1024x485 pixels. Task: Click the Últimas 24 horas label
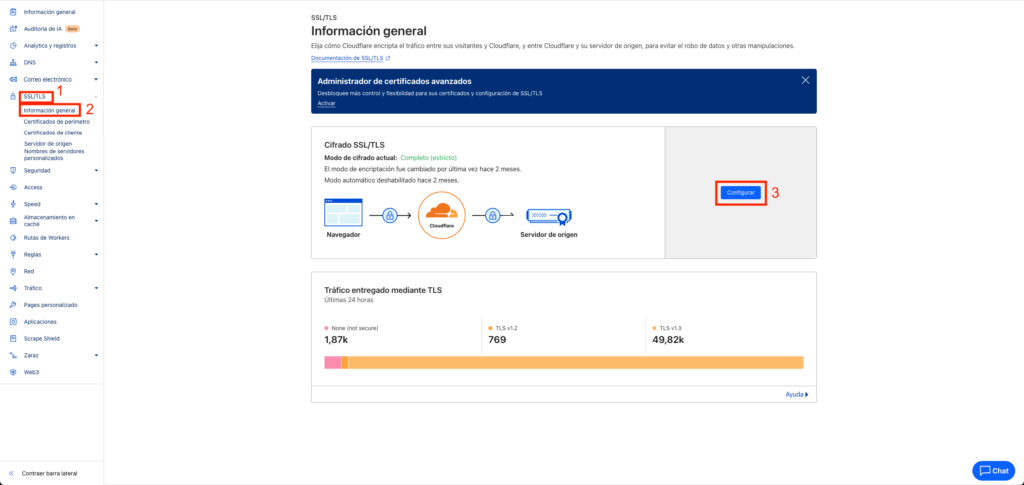pos(349,300)
